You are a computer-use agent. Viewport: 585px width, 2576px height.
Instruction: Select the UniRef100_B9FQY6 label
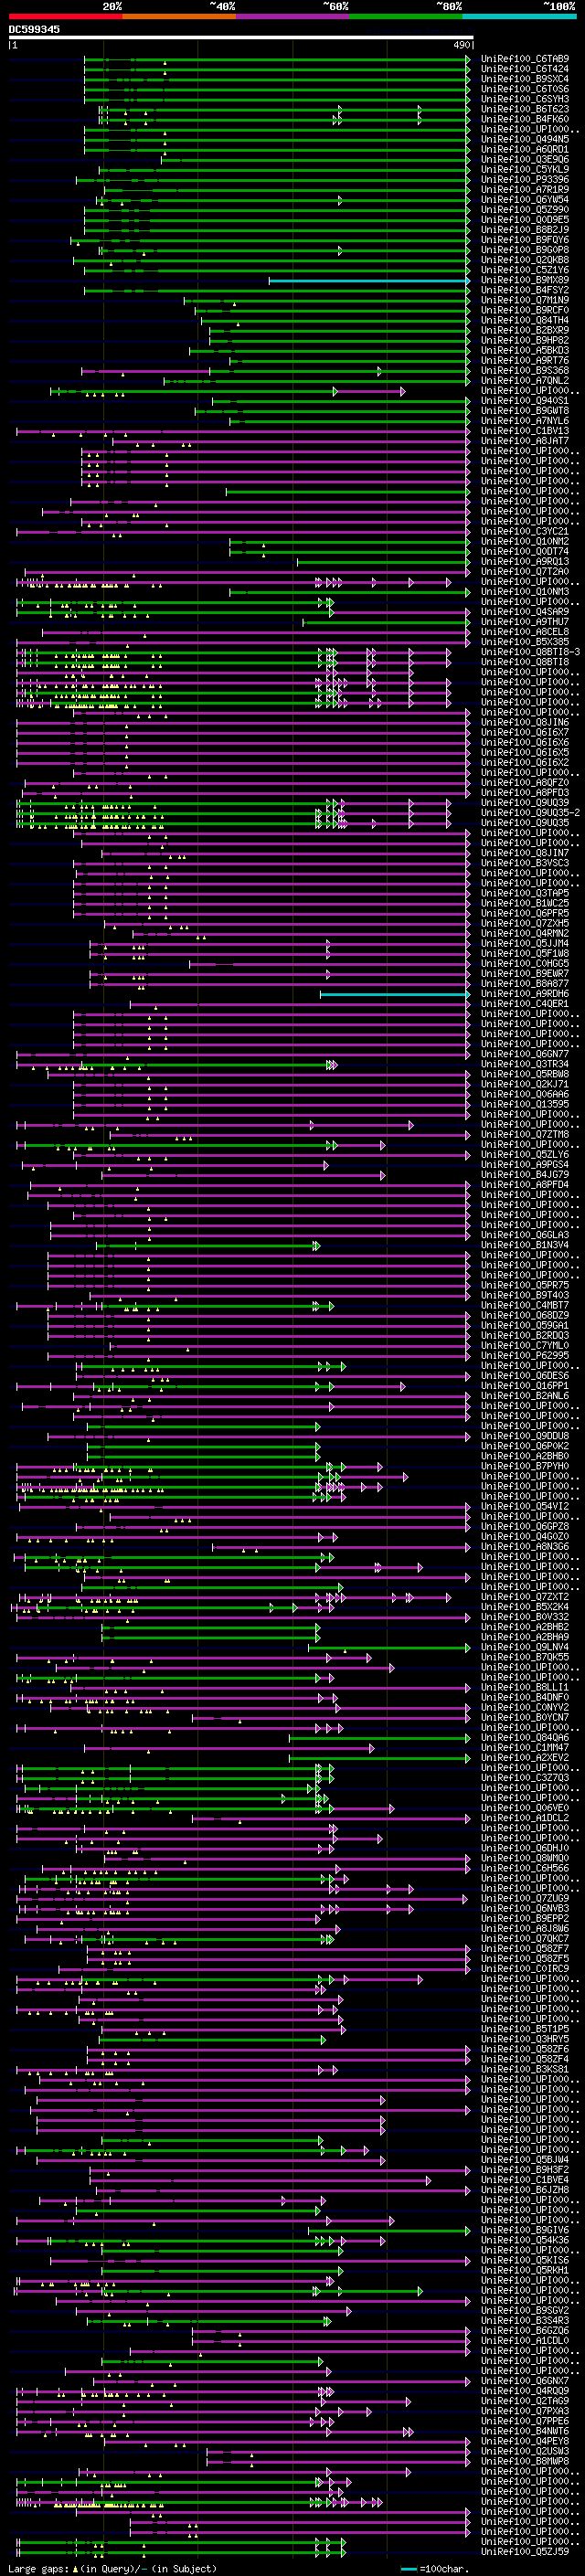point(525,240)
